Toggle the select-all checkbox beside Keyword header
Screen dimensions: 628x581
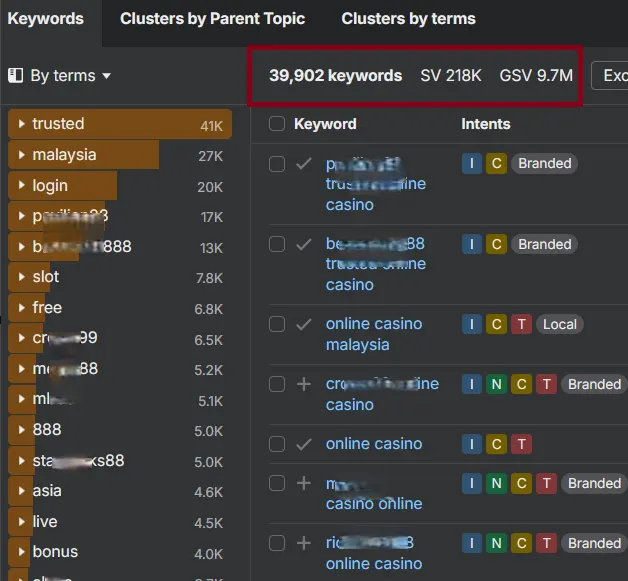point(277,124)
